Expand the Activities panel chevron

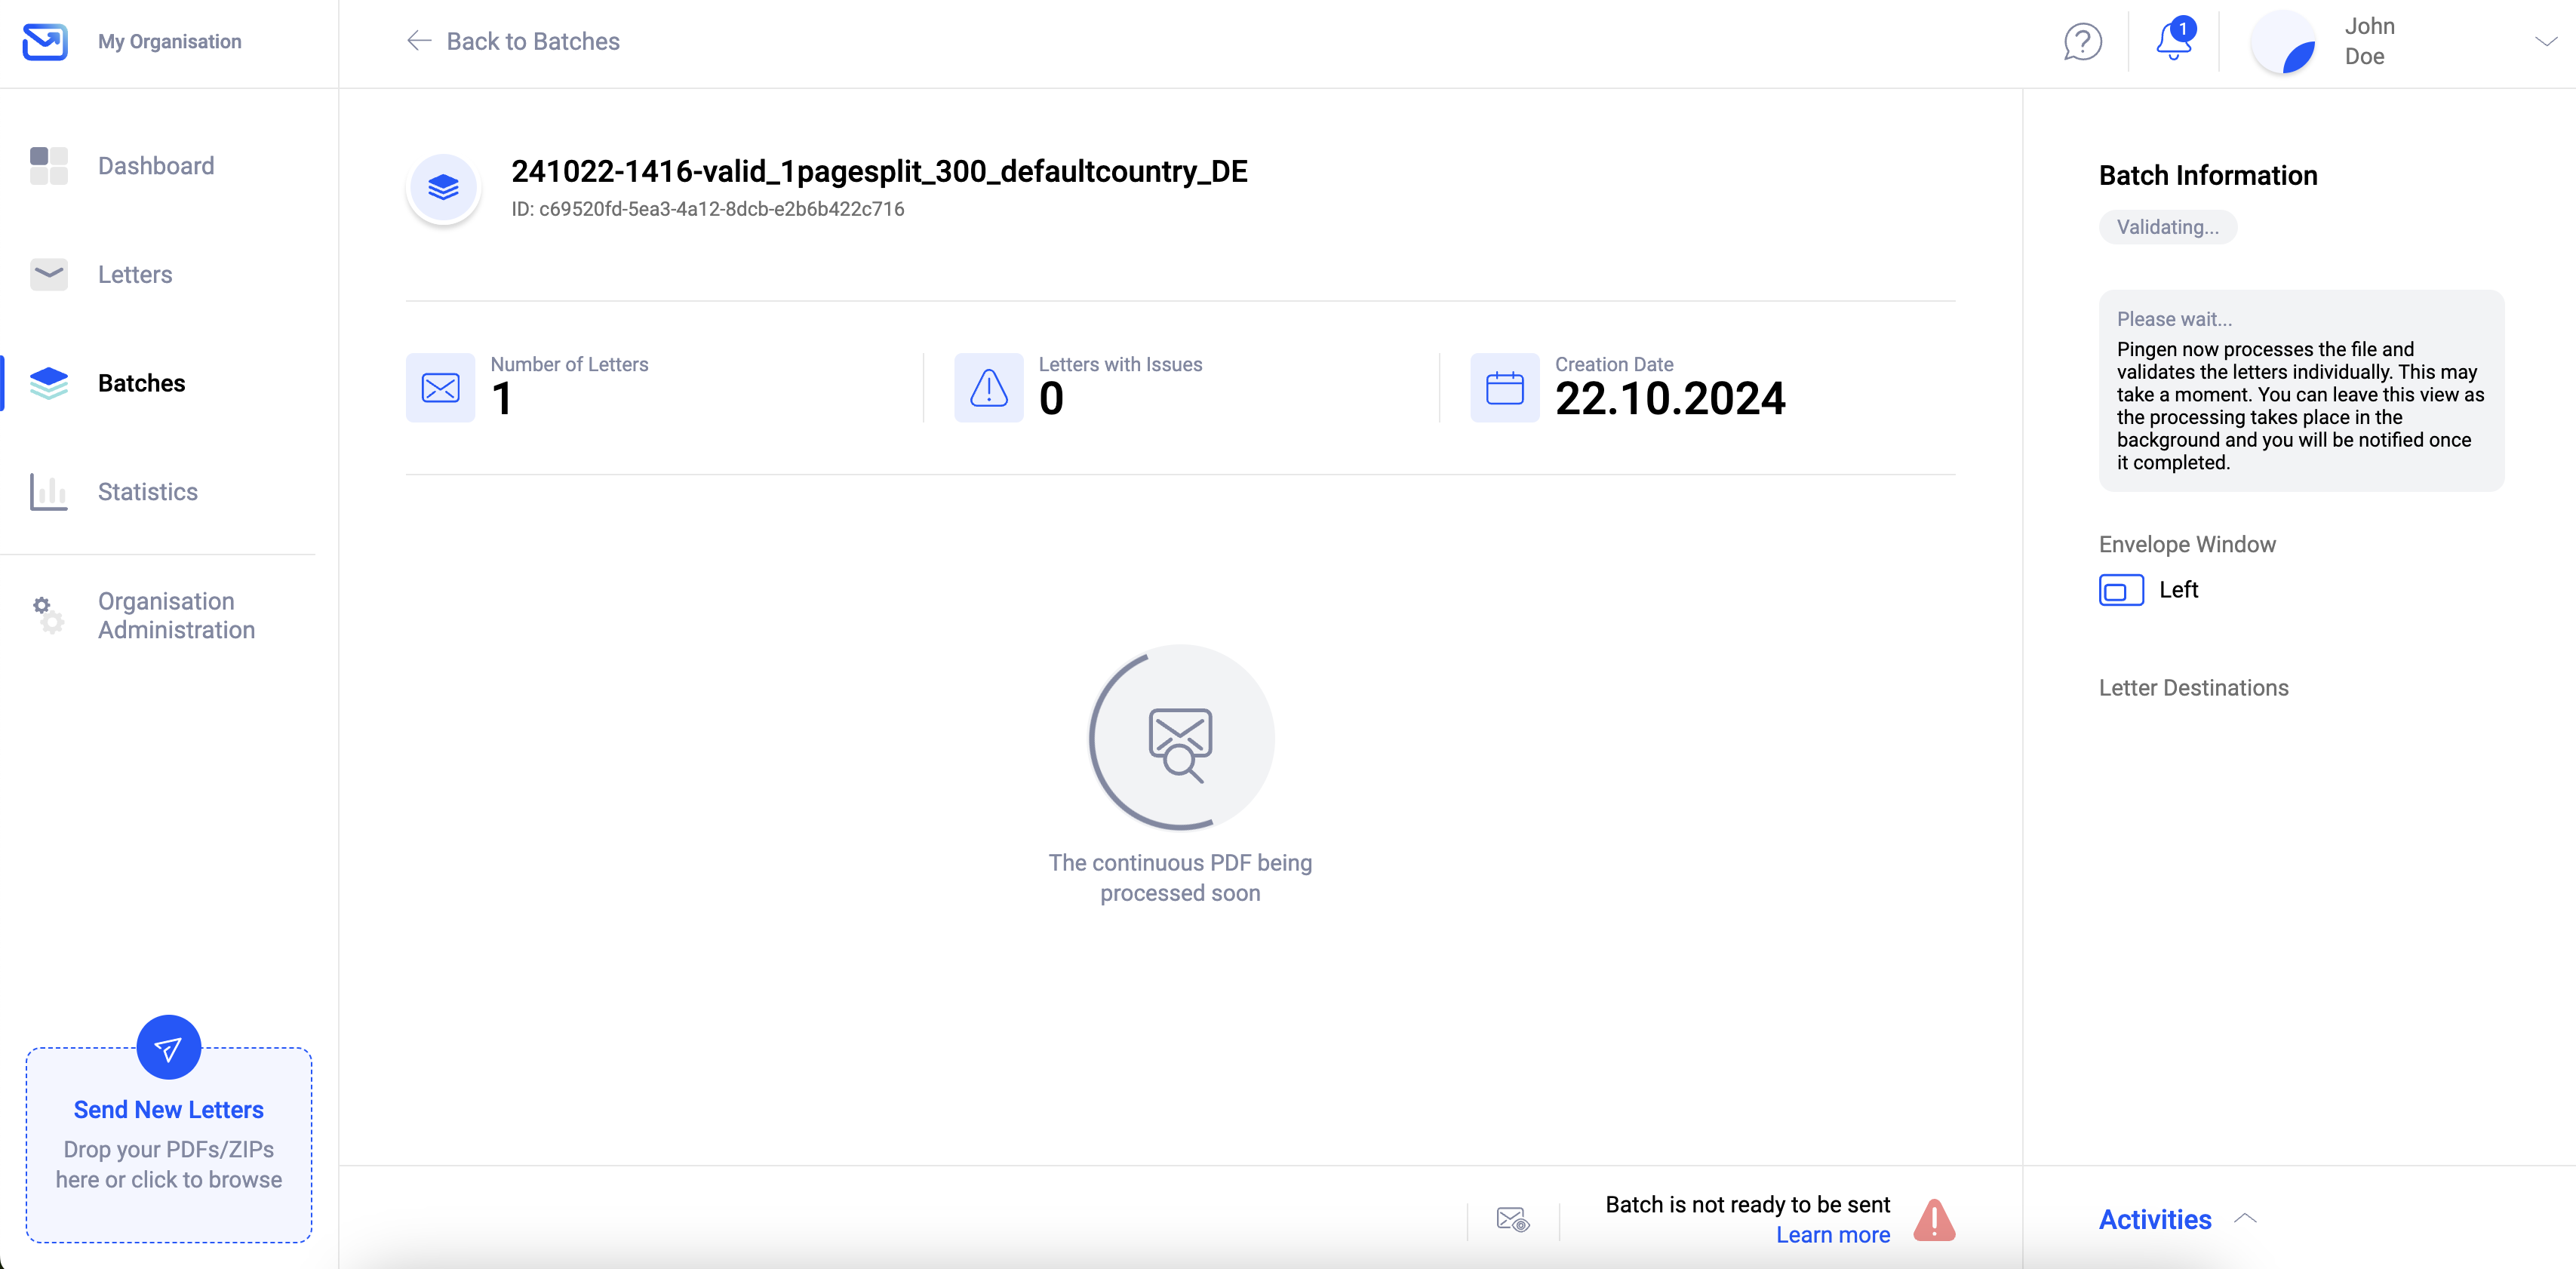pos(2245,1218)
